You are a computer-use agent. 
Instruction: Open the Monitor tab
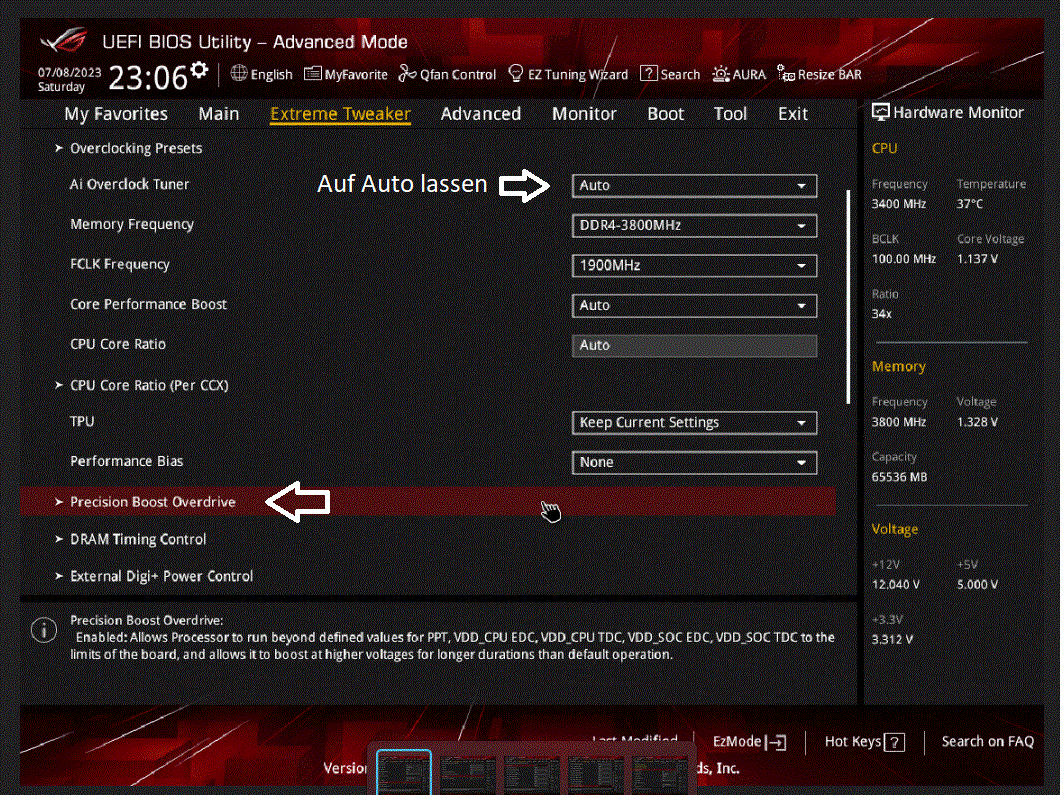[584, 114]
